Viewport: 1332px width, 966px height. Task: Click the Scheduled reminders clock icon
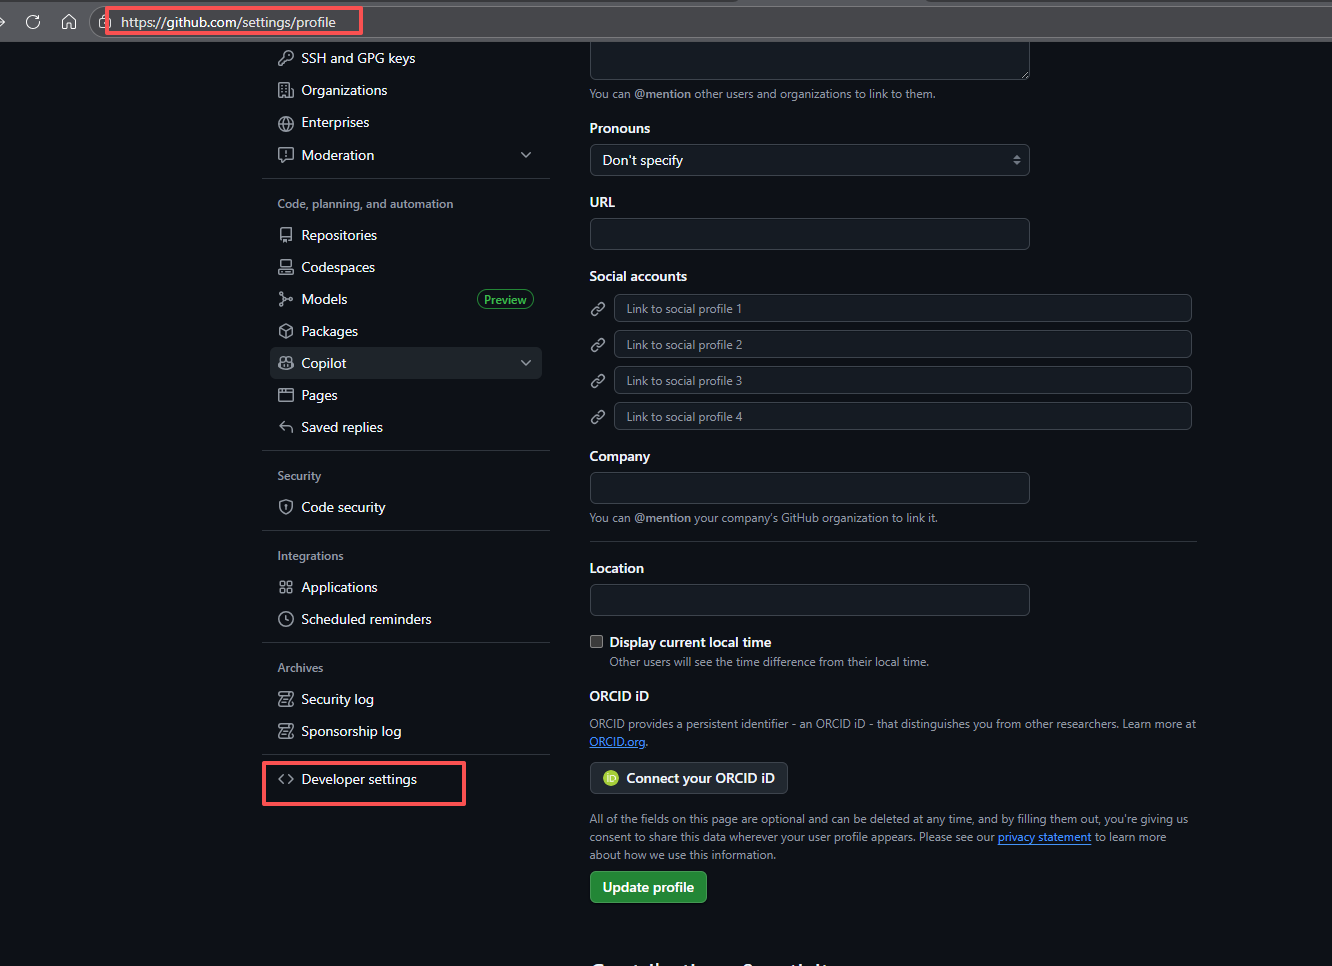(286, 619)
